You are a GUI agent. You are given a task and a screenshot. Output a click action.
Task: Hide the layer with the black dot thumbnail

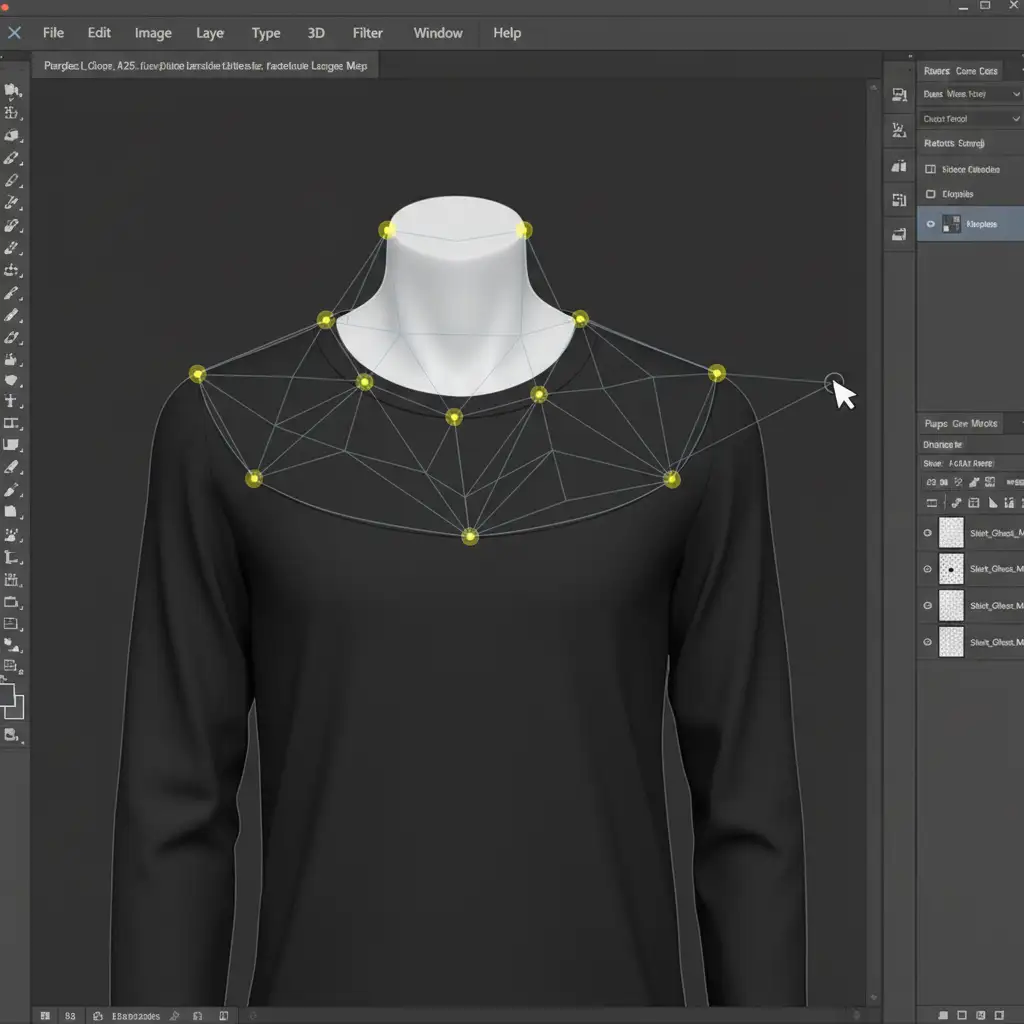[x=928, y=570]
